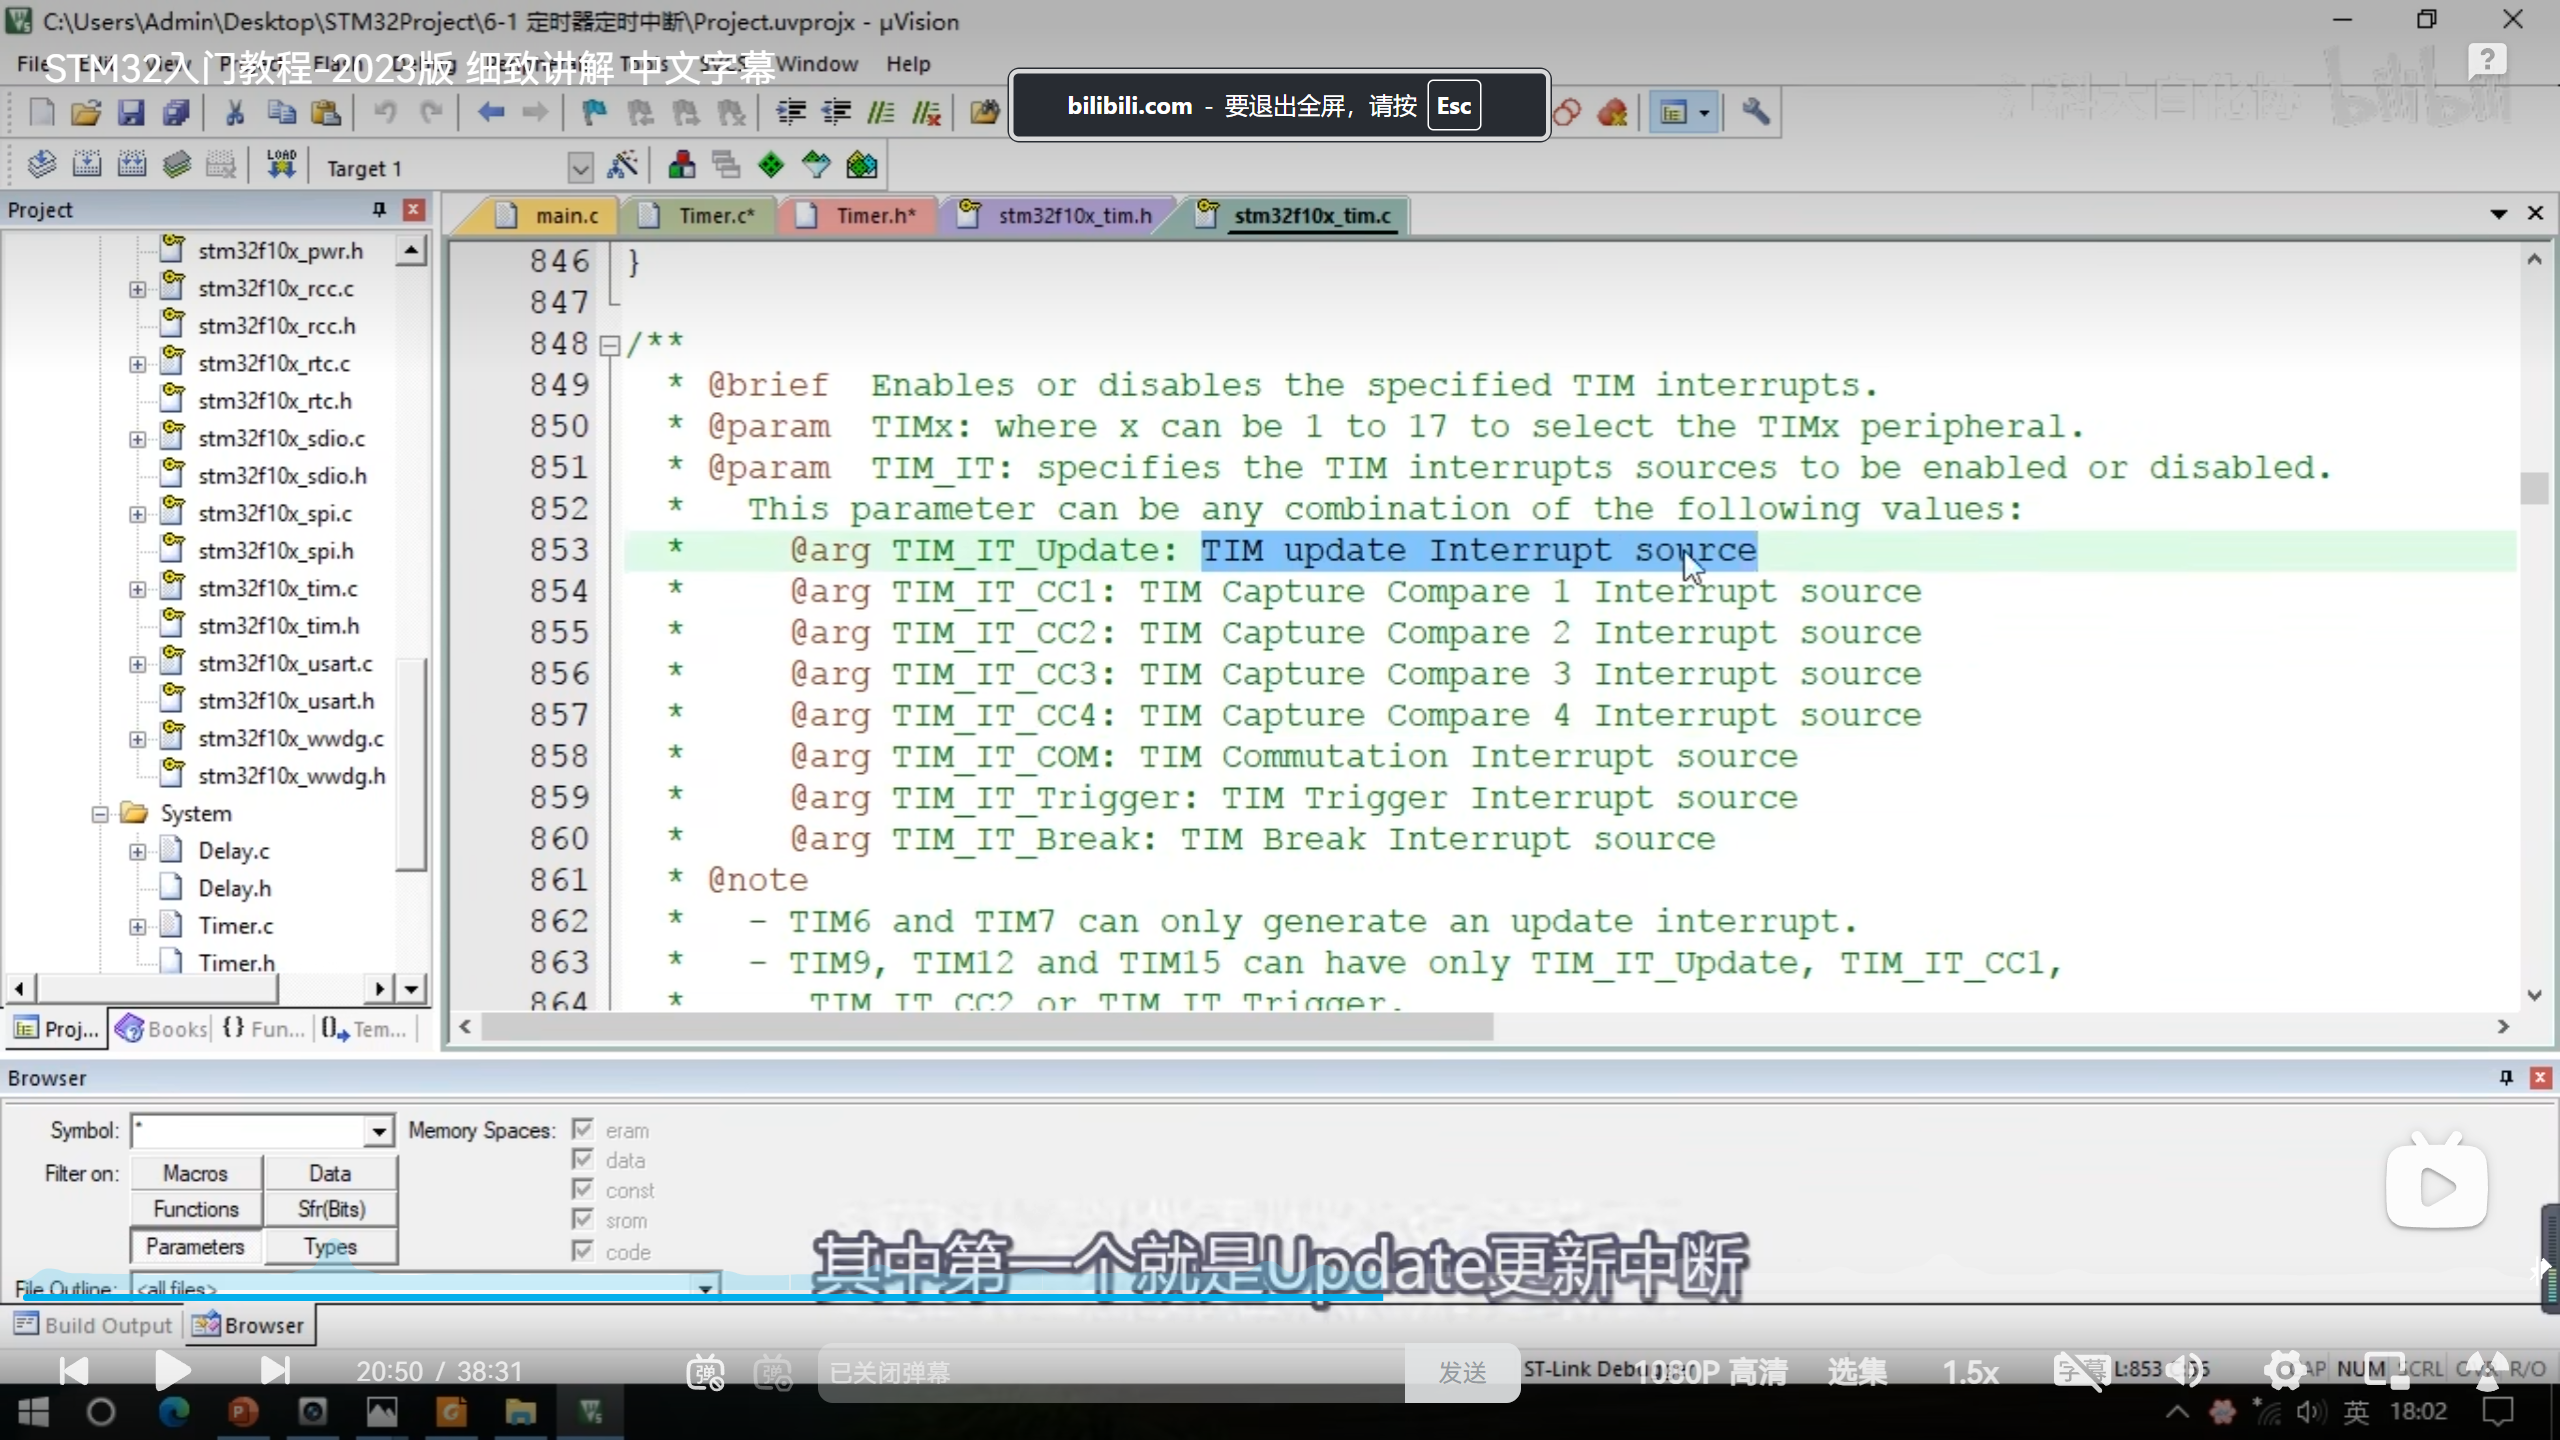Click the Download LOAD icon
Image resolution: width=2560 pixels, height=1440 pixels.
click(x=281, y=165)
